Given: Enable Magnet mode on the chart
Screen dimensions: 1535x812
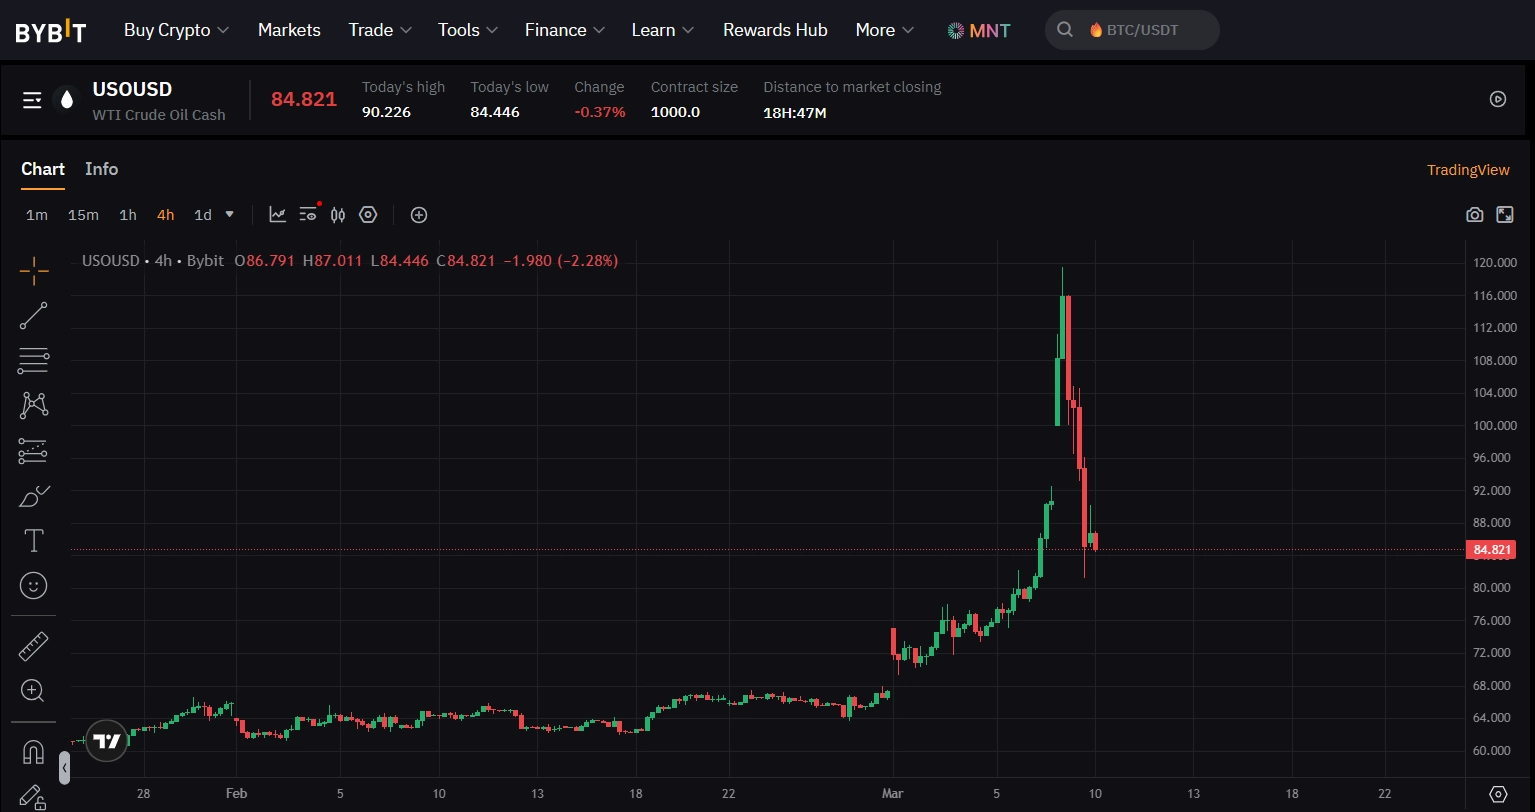Looking at the screenshot, I should (33, 750).
